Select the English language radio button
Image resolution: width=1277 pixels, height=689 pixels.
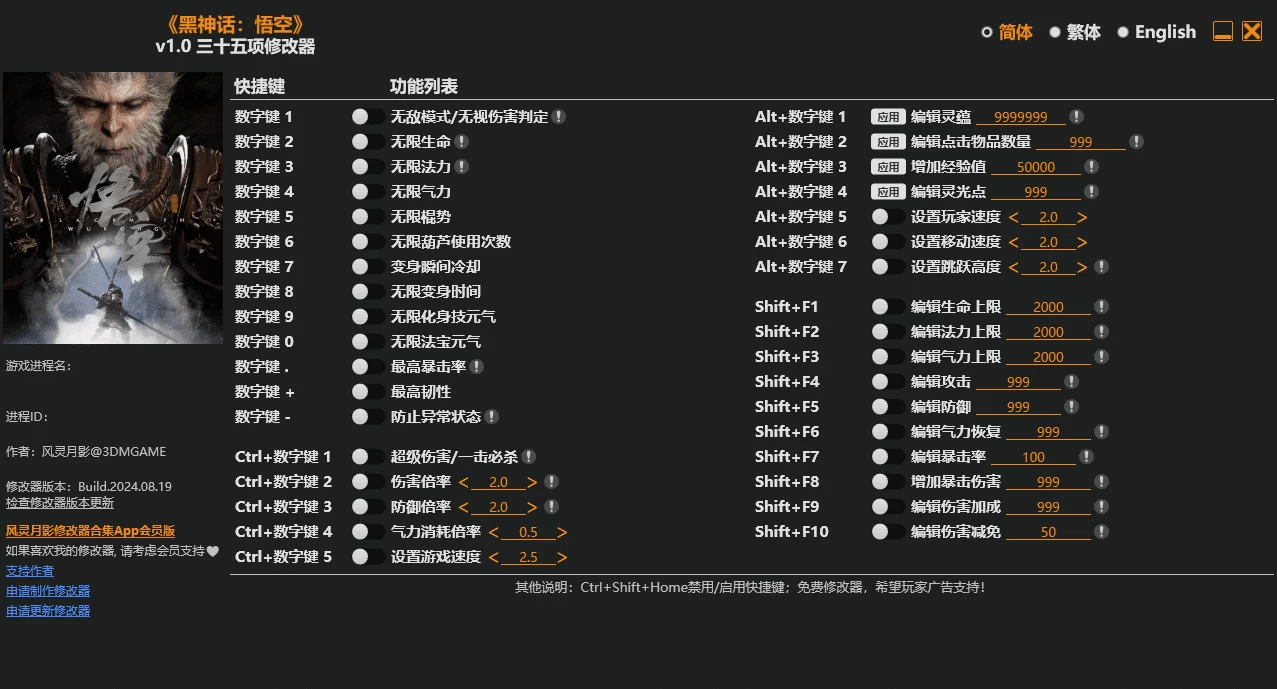1123,32
